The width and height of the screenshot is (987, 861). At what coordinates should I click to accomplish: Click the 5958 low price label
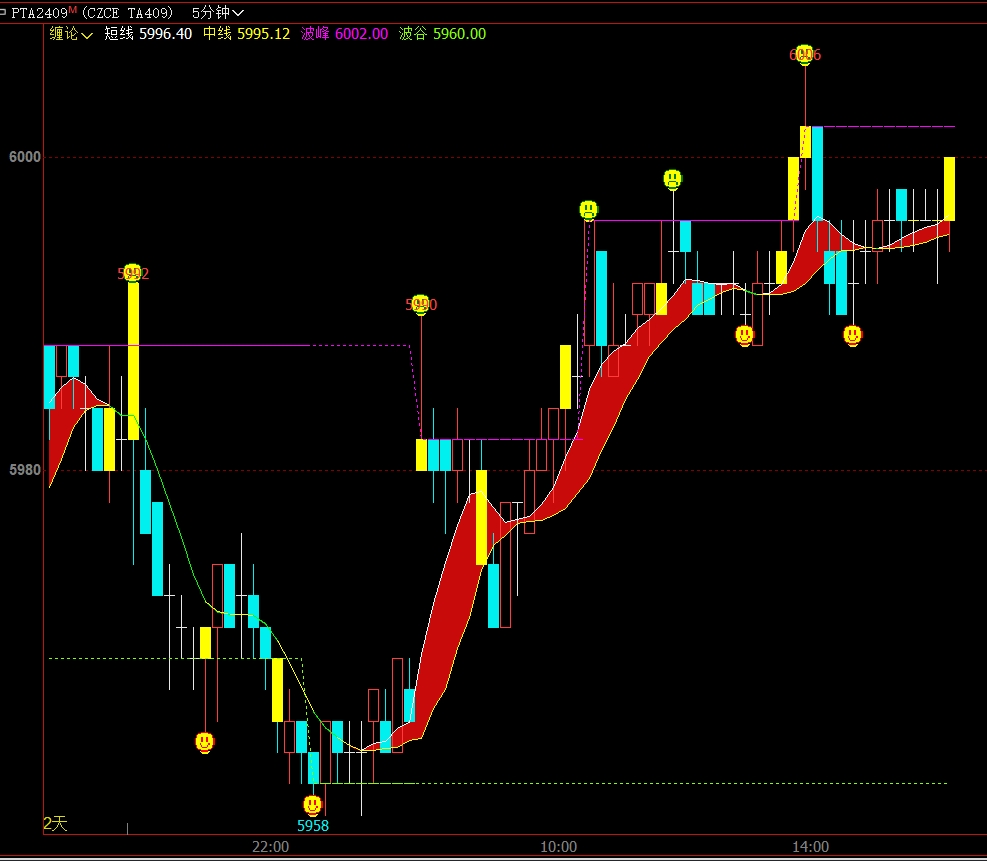[313, 826]
